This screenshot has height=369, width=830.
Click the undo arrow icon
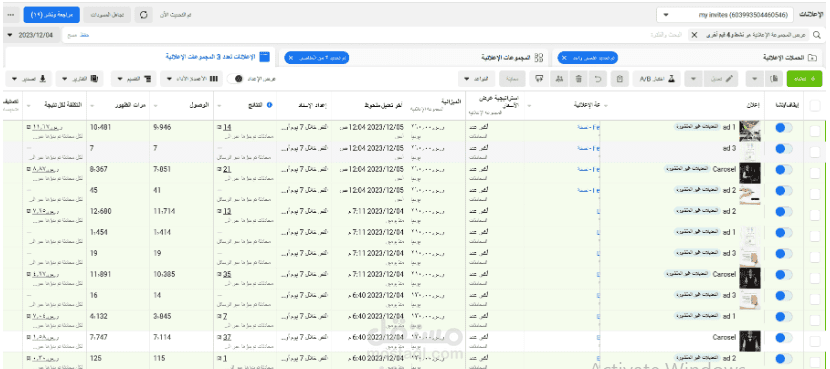pyautogui.click(x=599, y=79)
